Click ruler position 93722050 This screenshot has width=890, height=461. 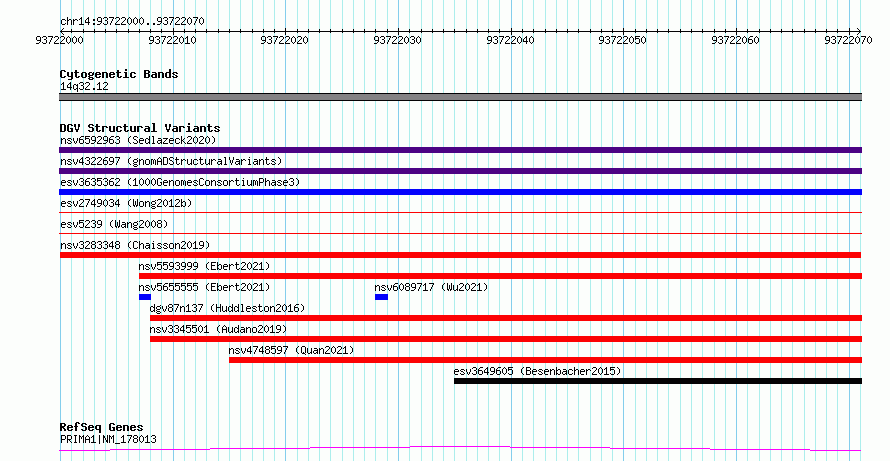(622, 40)
